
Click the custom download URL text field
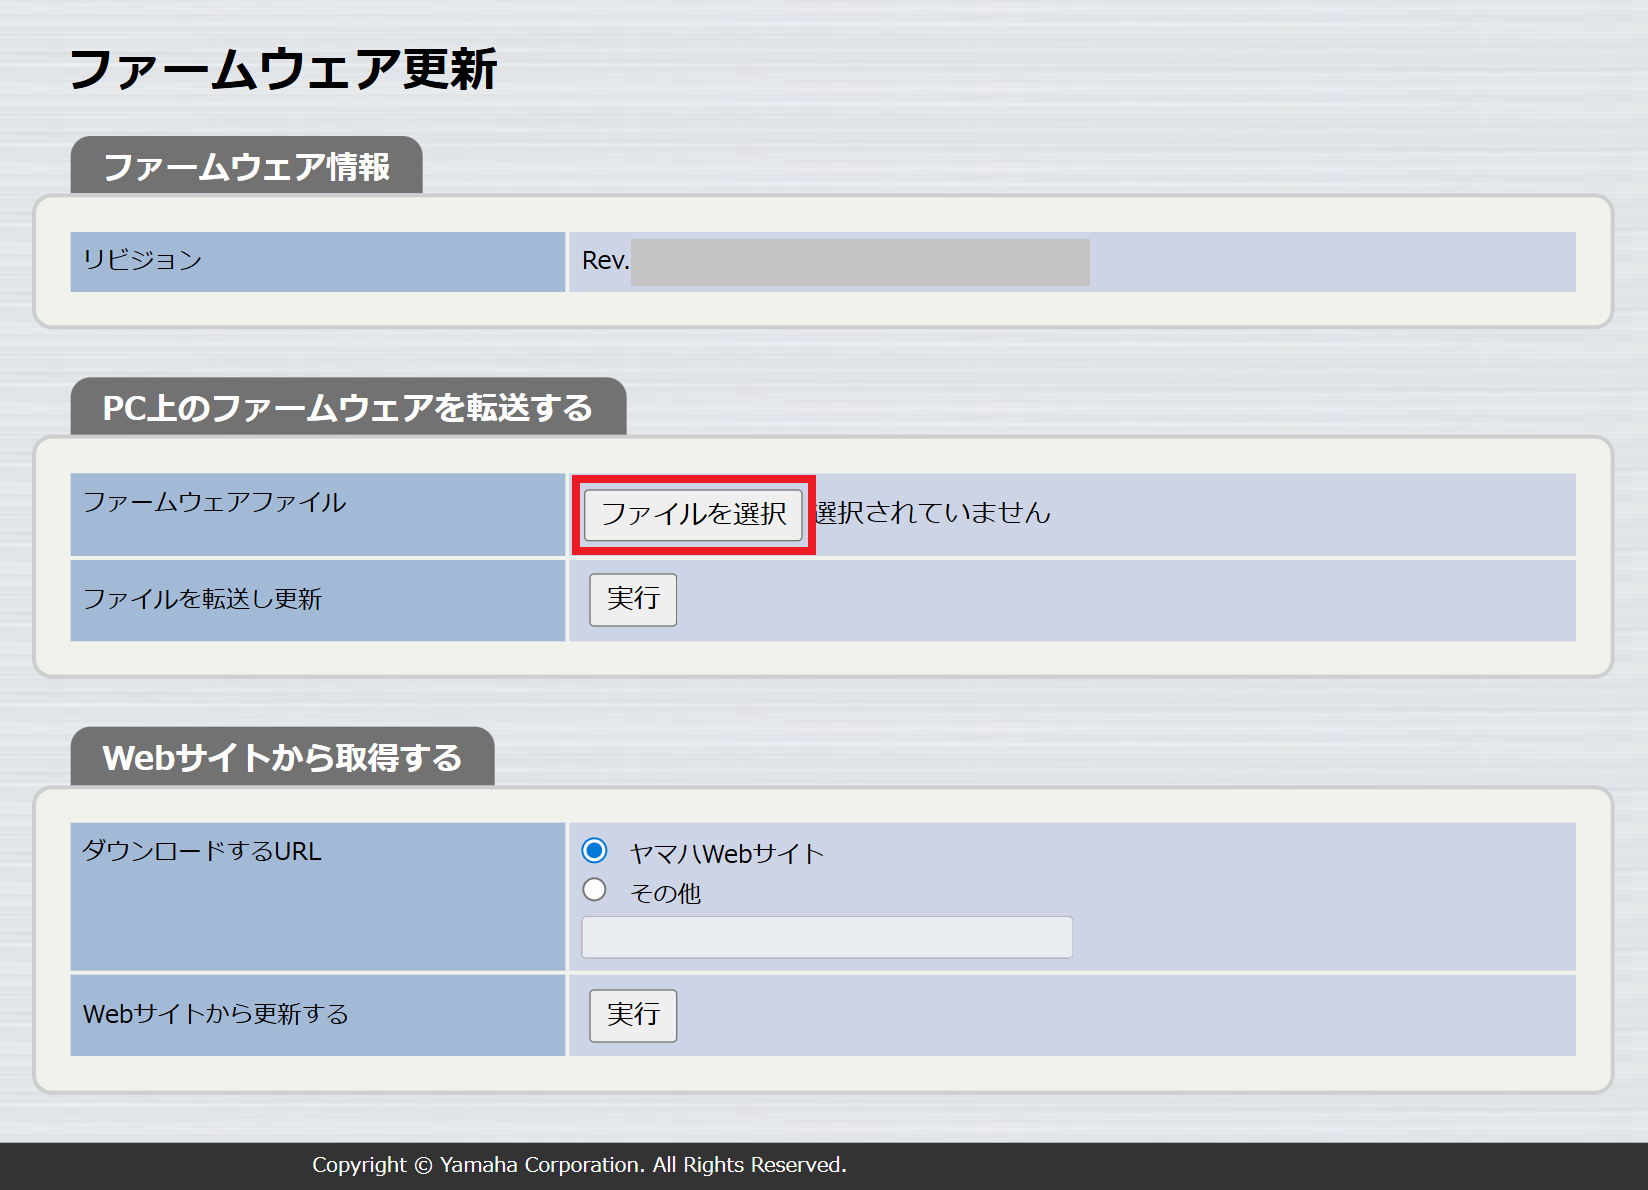[x=827, y=937]
